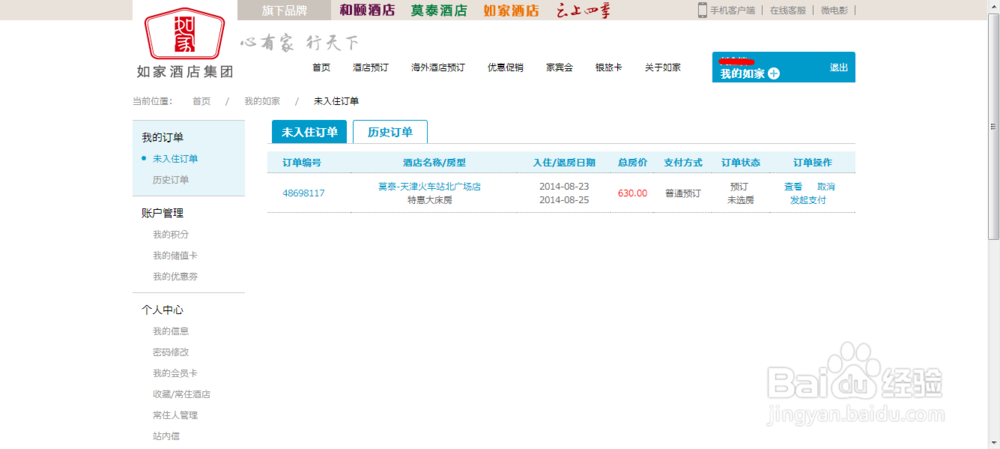
Task: Select the 未入住订单 tab
Action: coord(309,132)
